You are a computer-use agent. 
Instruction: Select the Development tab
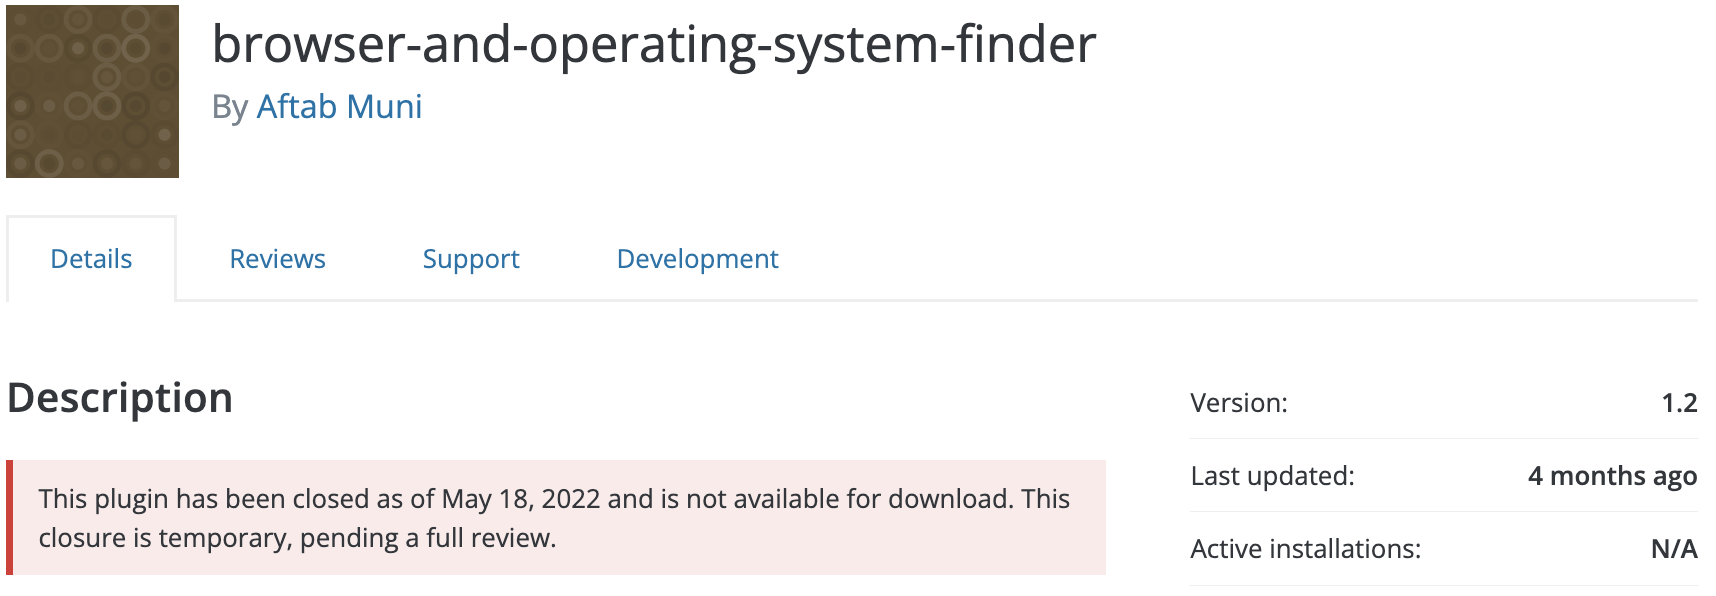pos(697,259)
